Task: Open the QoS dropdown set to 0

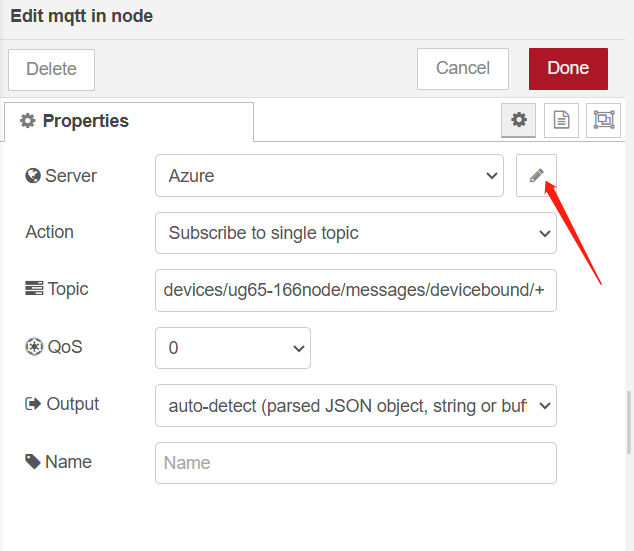Action: tap(233, 348)
